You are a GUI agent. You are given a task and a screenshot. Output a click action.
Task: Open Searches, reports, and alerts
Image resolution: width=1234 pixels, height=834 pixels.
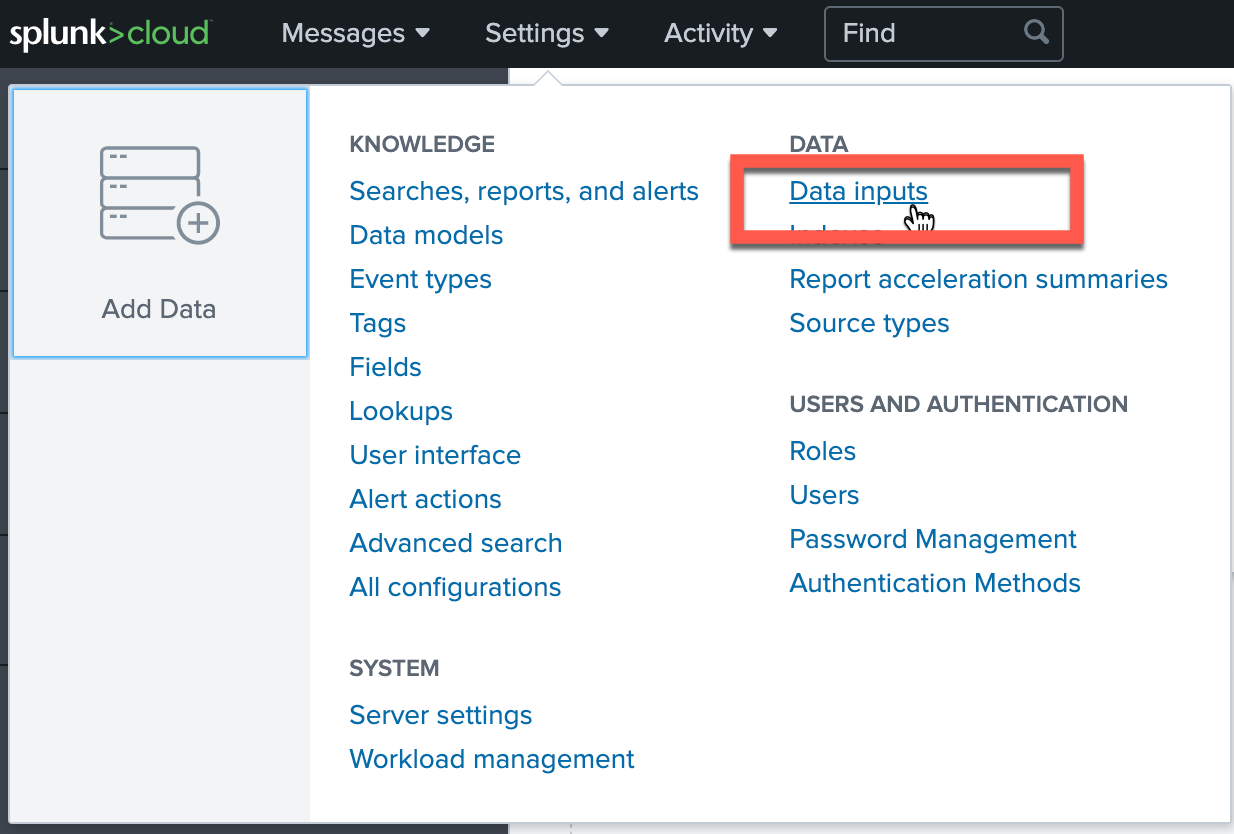[x=523, y=191]
